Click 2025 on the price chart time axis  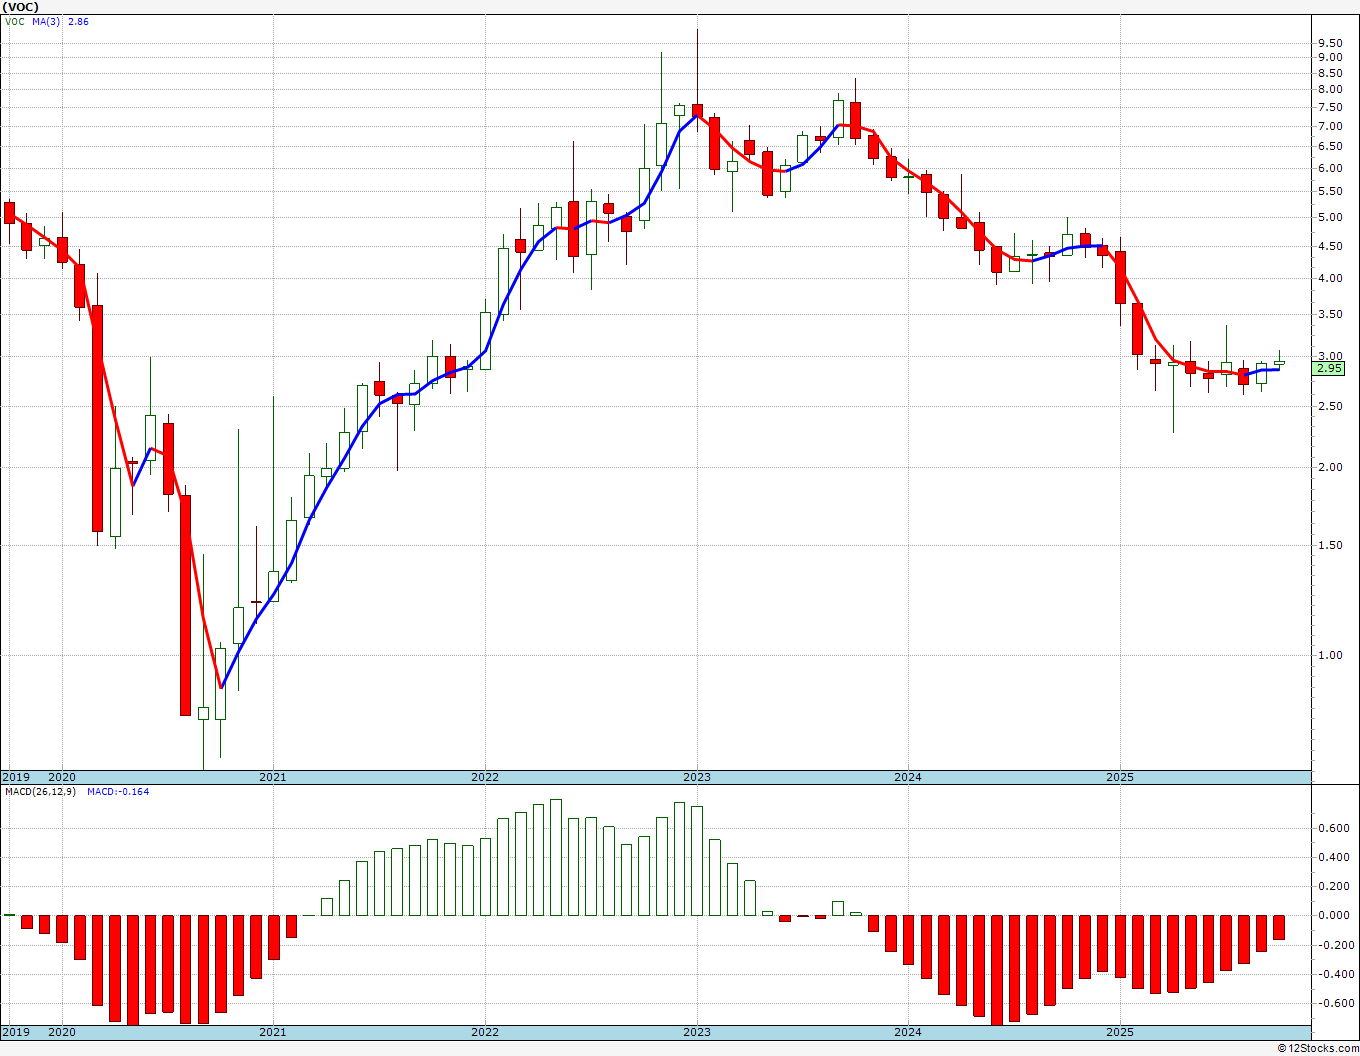(x=1120, y=777)
